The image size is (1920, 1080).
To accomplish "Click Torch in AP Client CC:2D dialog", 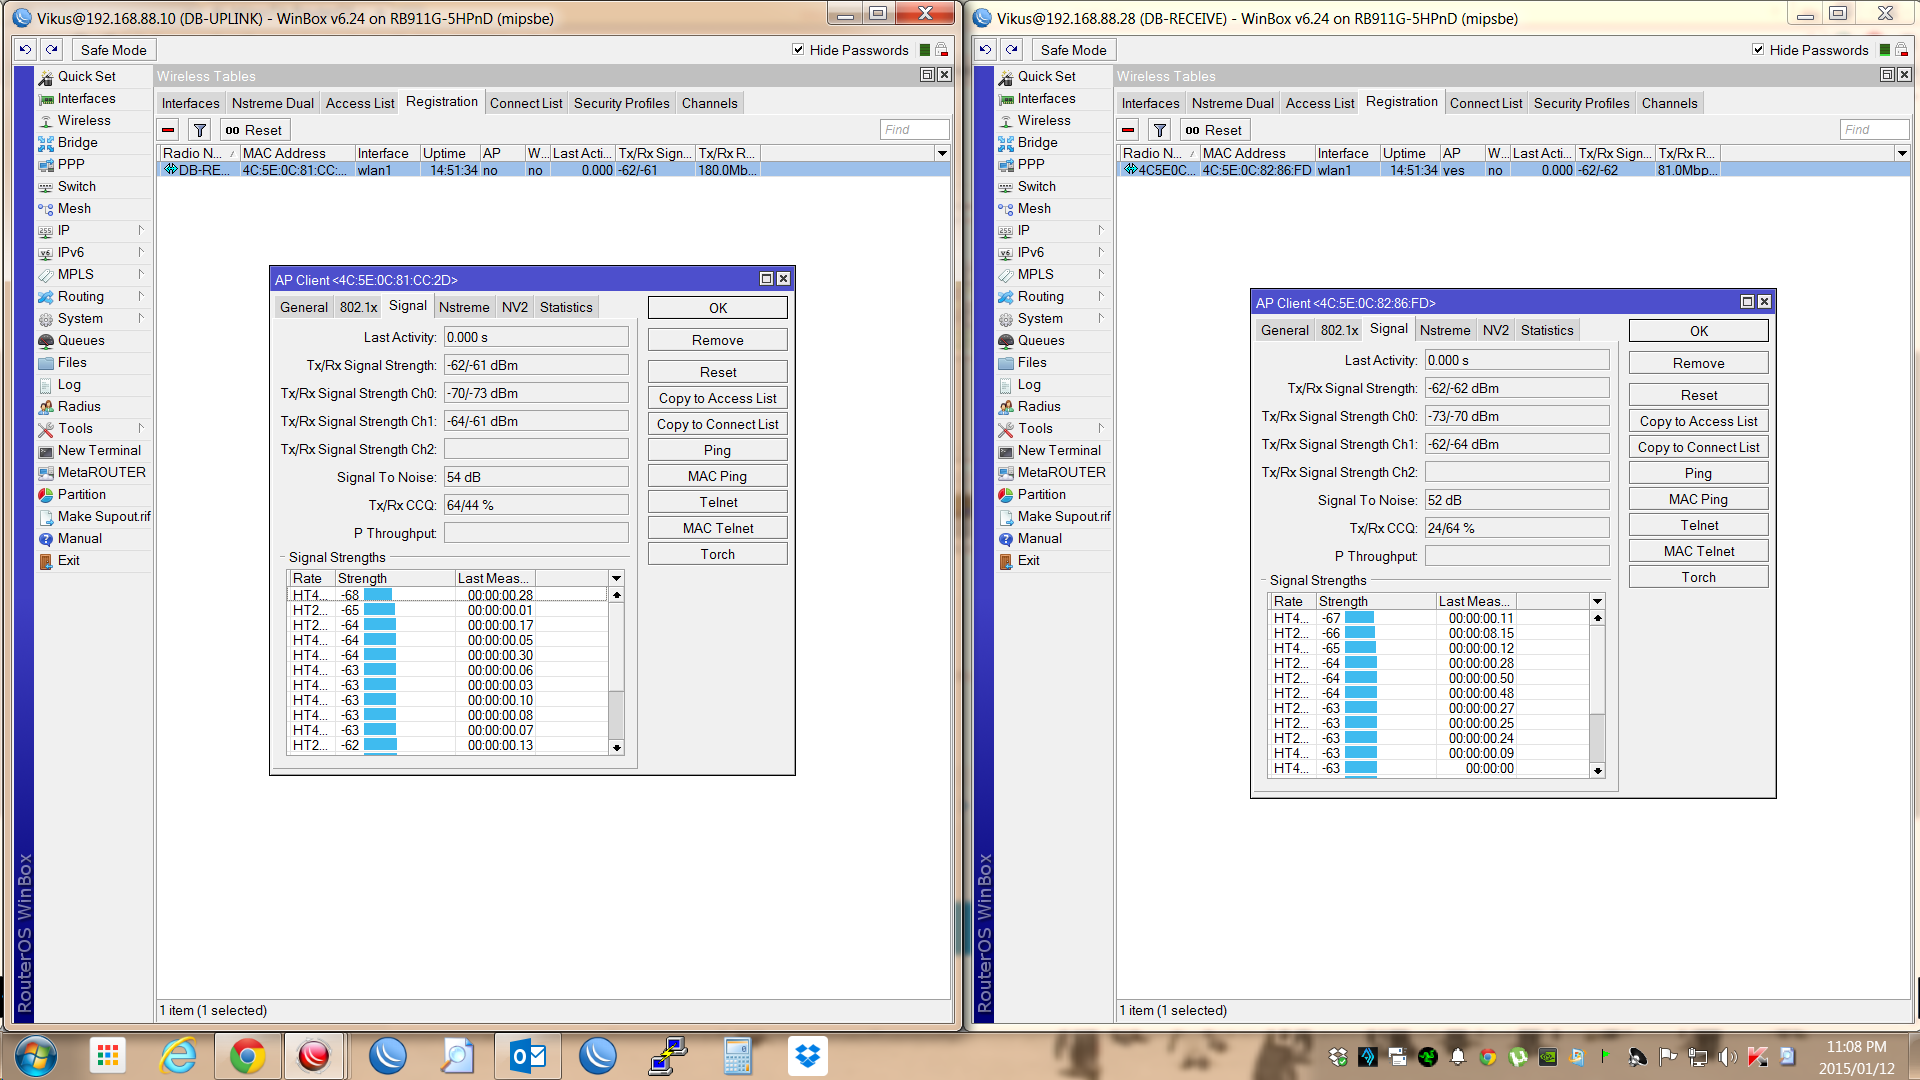I will pyautogui.click(x=718, y=554).
